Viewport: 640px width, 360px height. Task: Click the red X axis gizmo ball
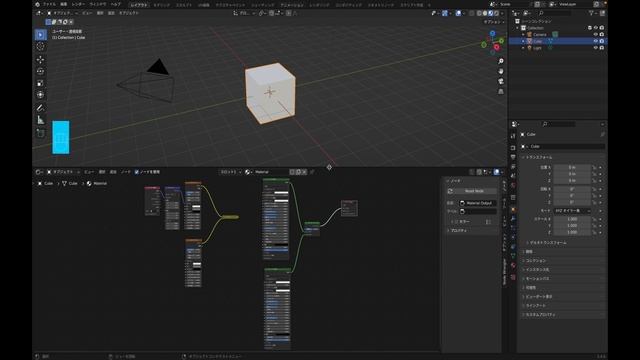click(x=497, y=47)
